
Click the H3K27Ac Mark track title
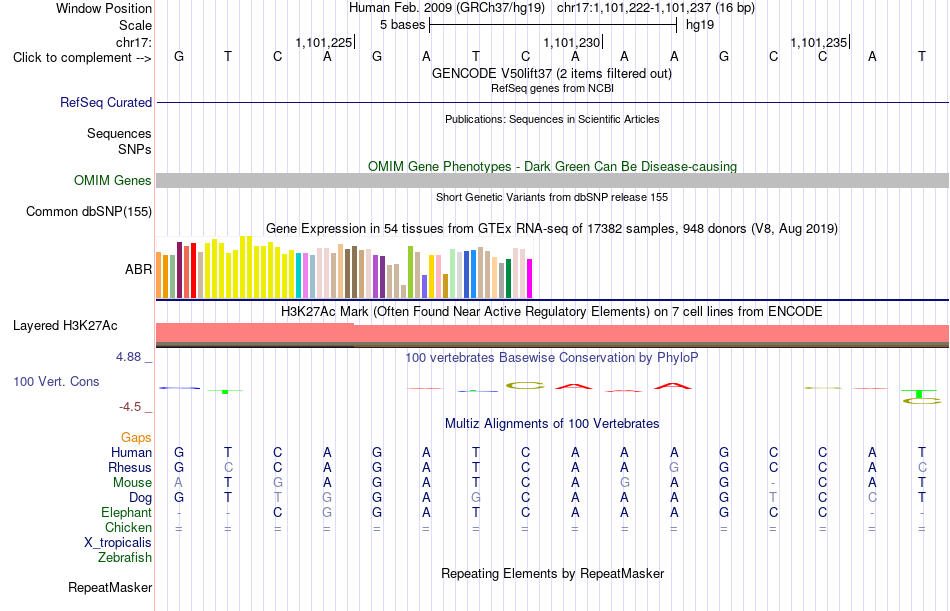pos(551,312)
